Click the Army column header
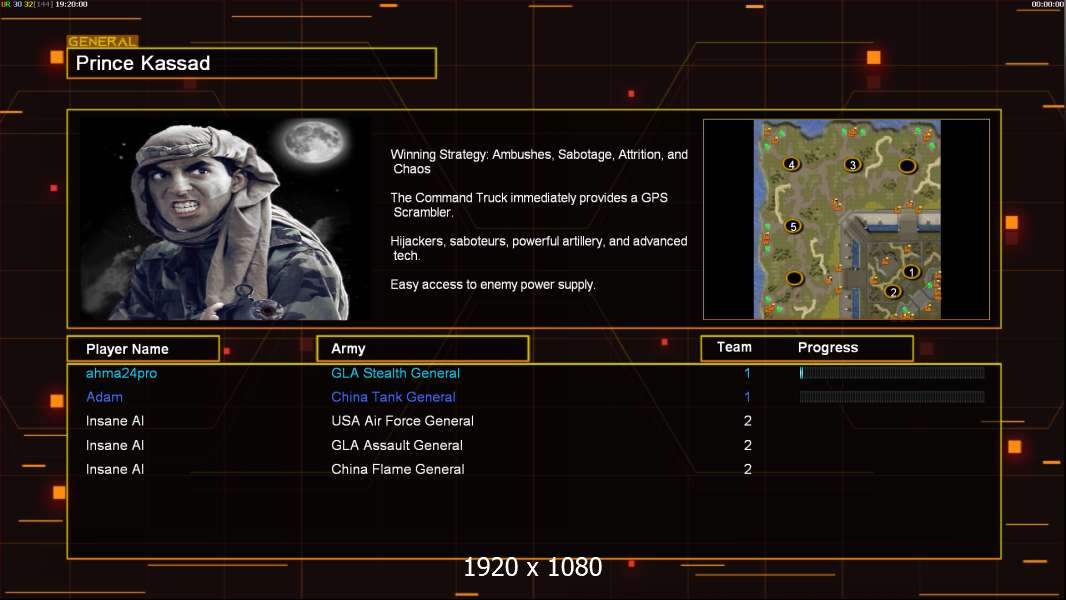The height and width of the screenshot is (600, 1066). (423, 349)
